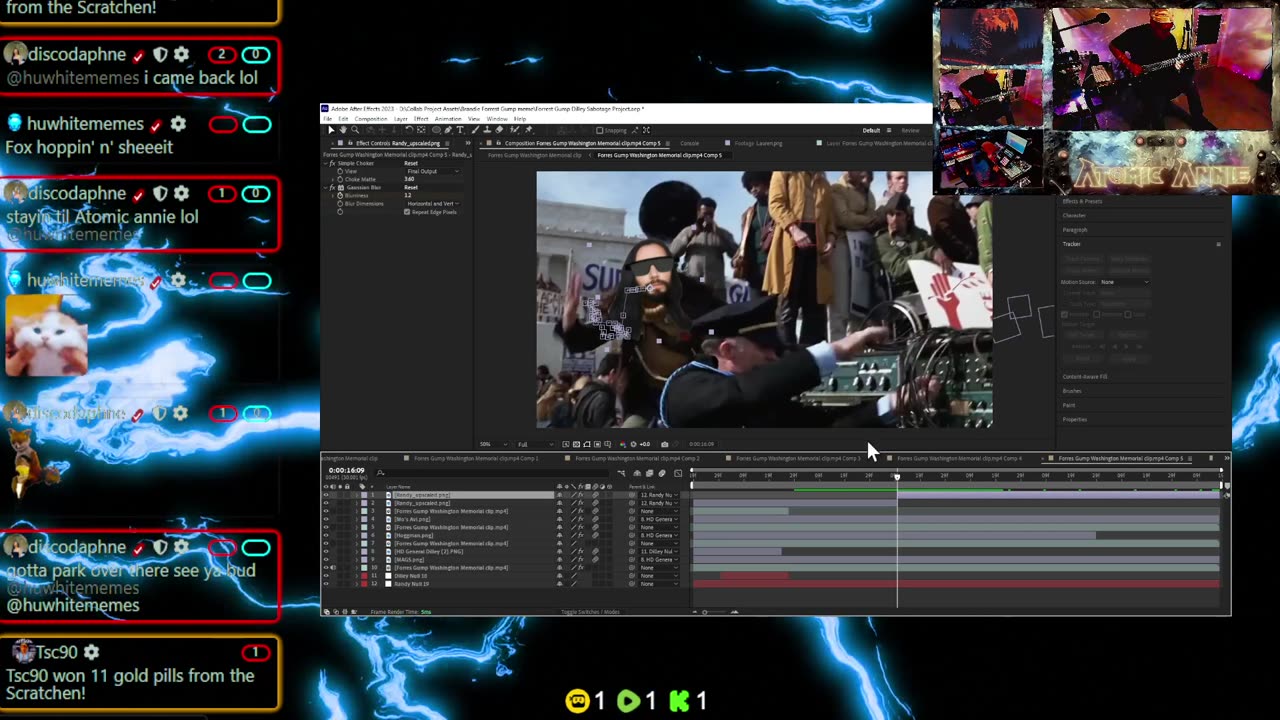Open the Motion Source dropdown in Tracker

(1125, 282)
